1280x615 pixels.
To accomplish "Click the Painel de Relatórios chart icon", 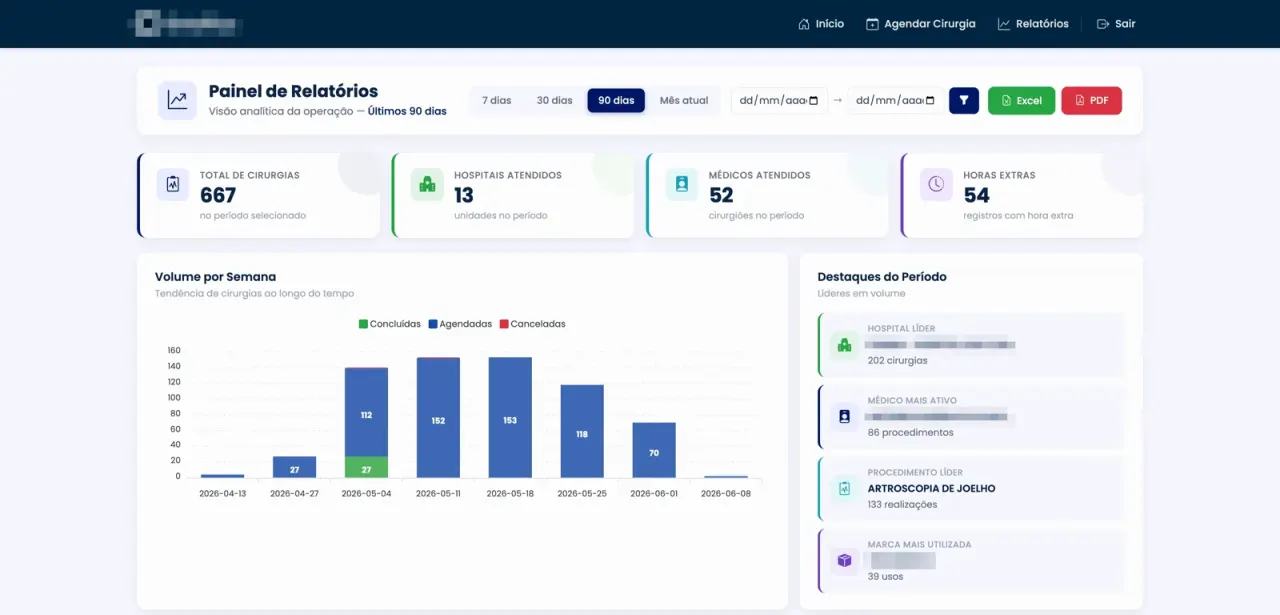I will (177, 100).
